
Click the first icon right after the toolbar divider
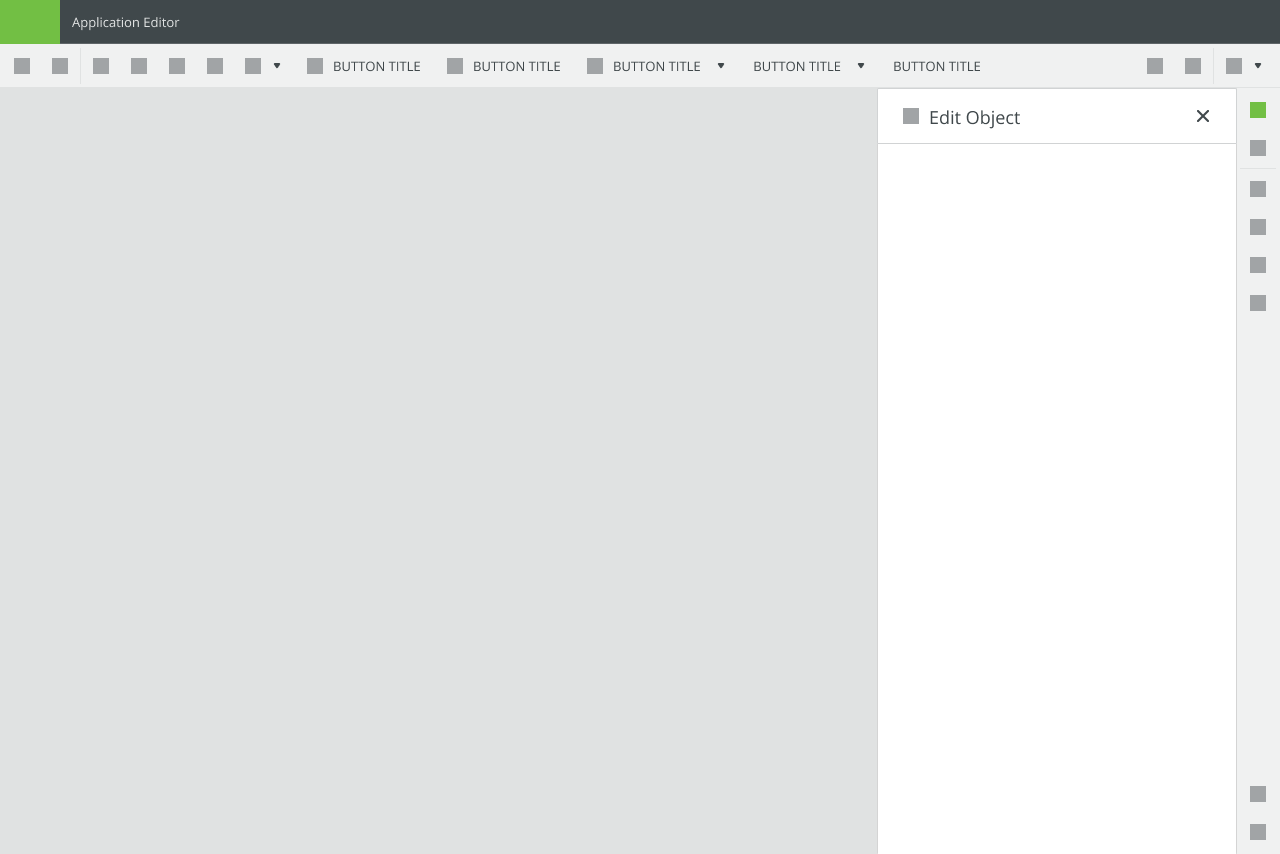click(101, 66)
